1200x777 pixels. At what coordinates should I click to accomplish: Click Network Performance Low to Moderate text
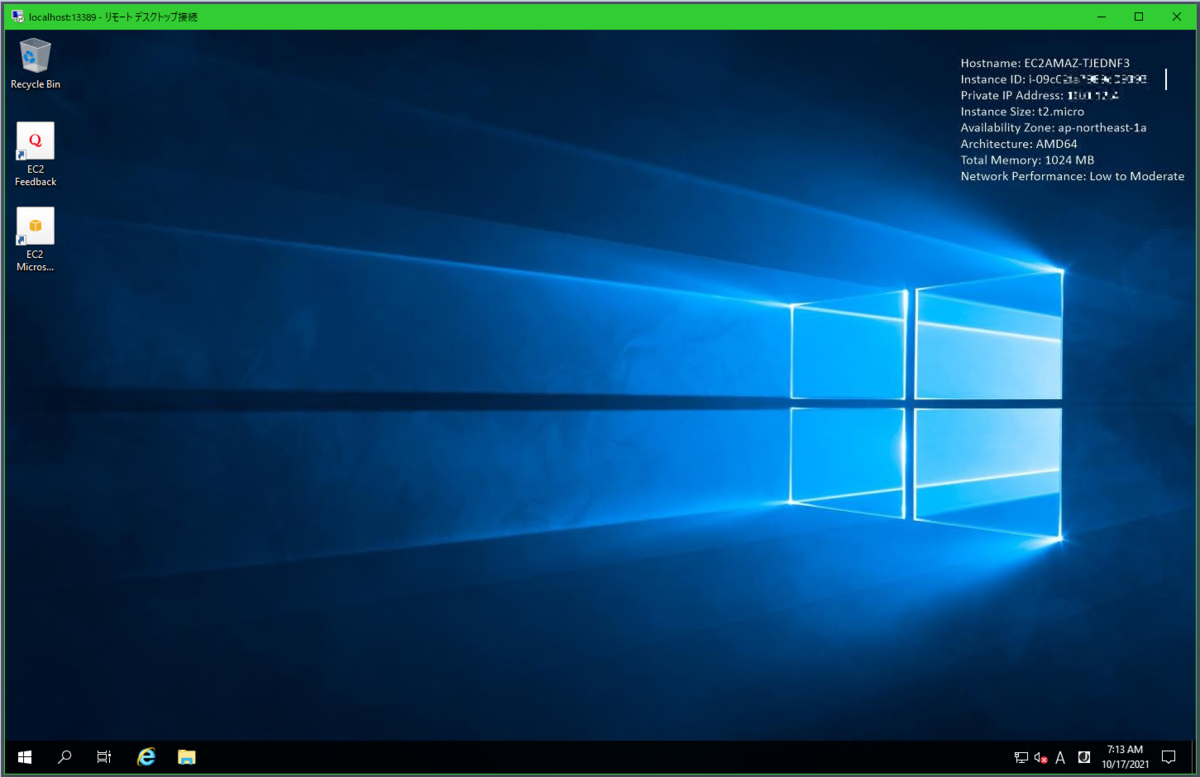(1072, 176)
